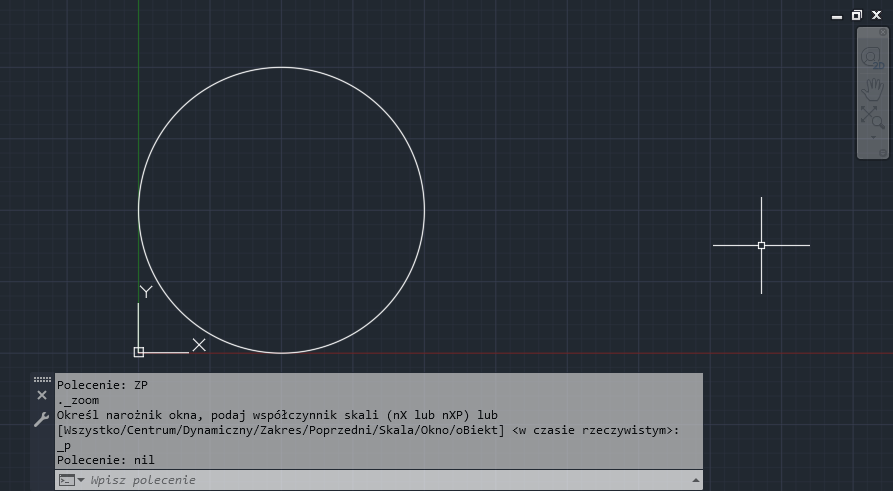
Task: Open command line customization wrench
Action: [x=42, y=420]
